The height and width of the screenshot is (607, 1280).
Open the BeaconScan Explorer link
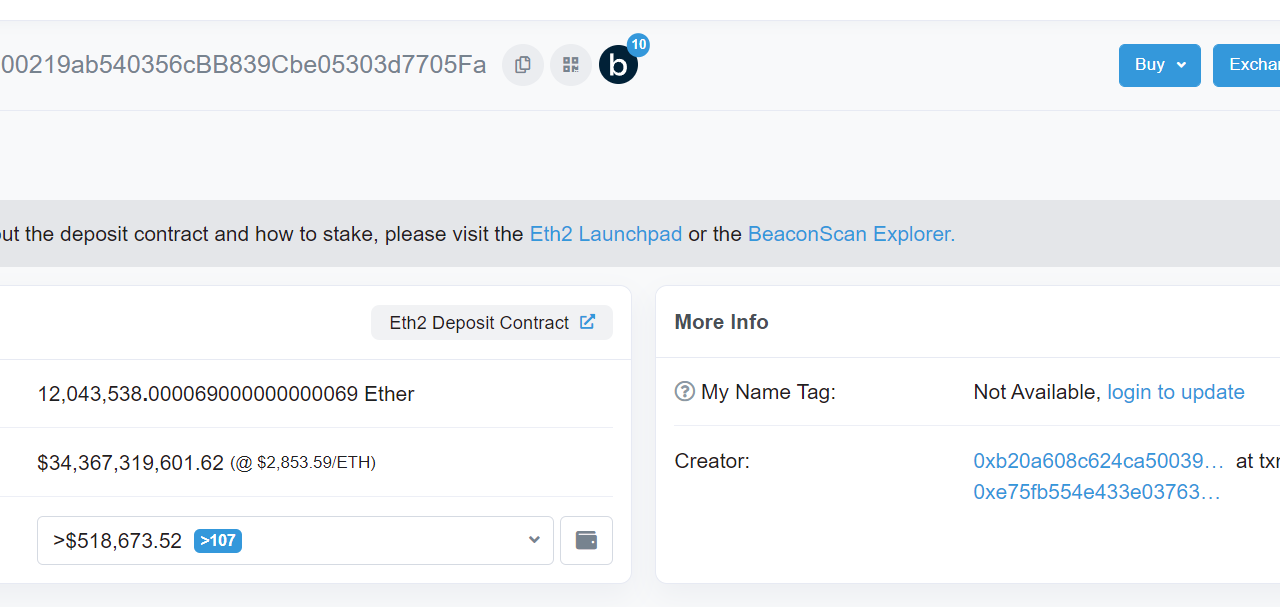(850, 233)
